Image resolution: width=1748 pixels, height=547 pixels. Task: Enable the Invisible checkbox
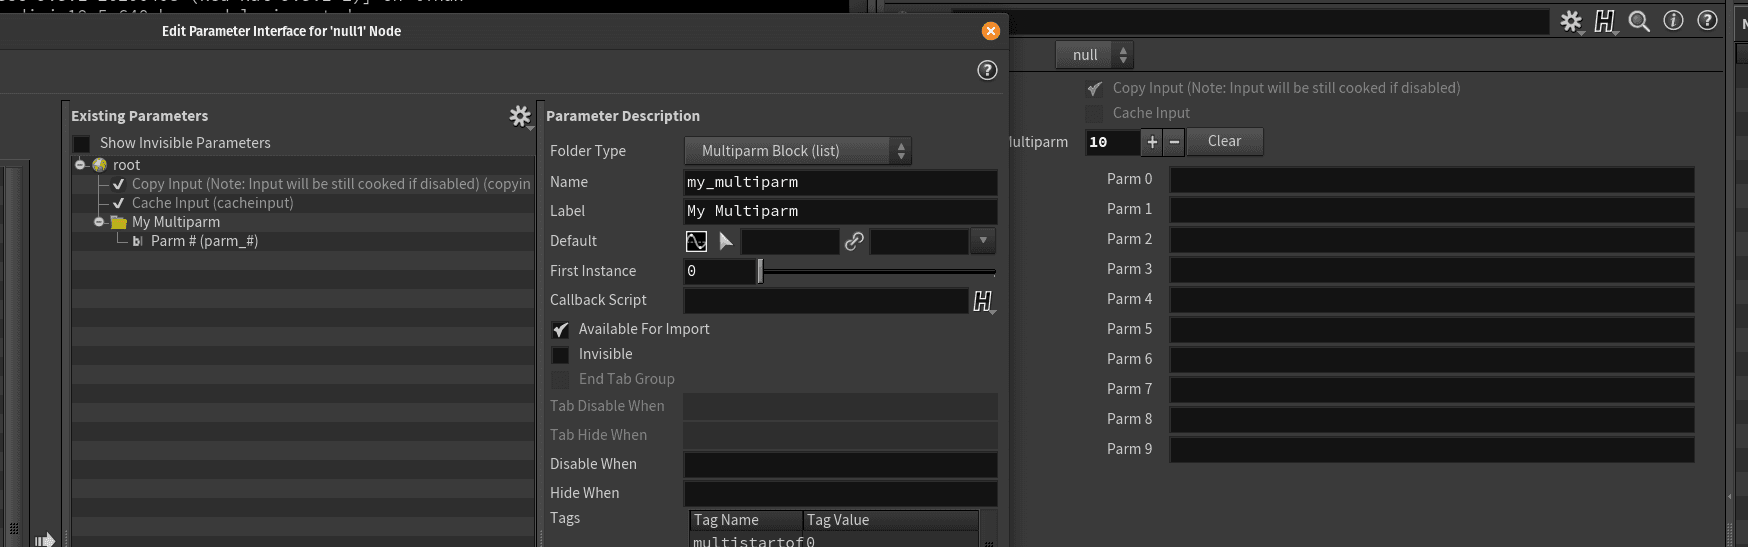pyautogui.click(x=561, y=355)
